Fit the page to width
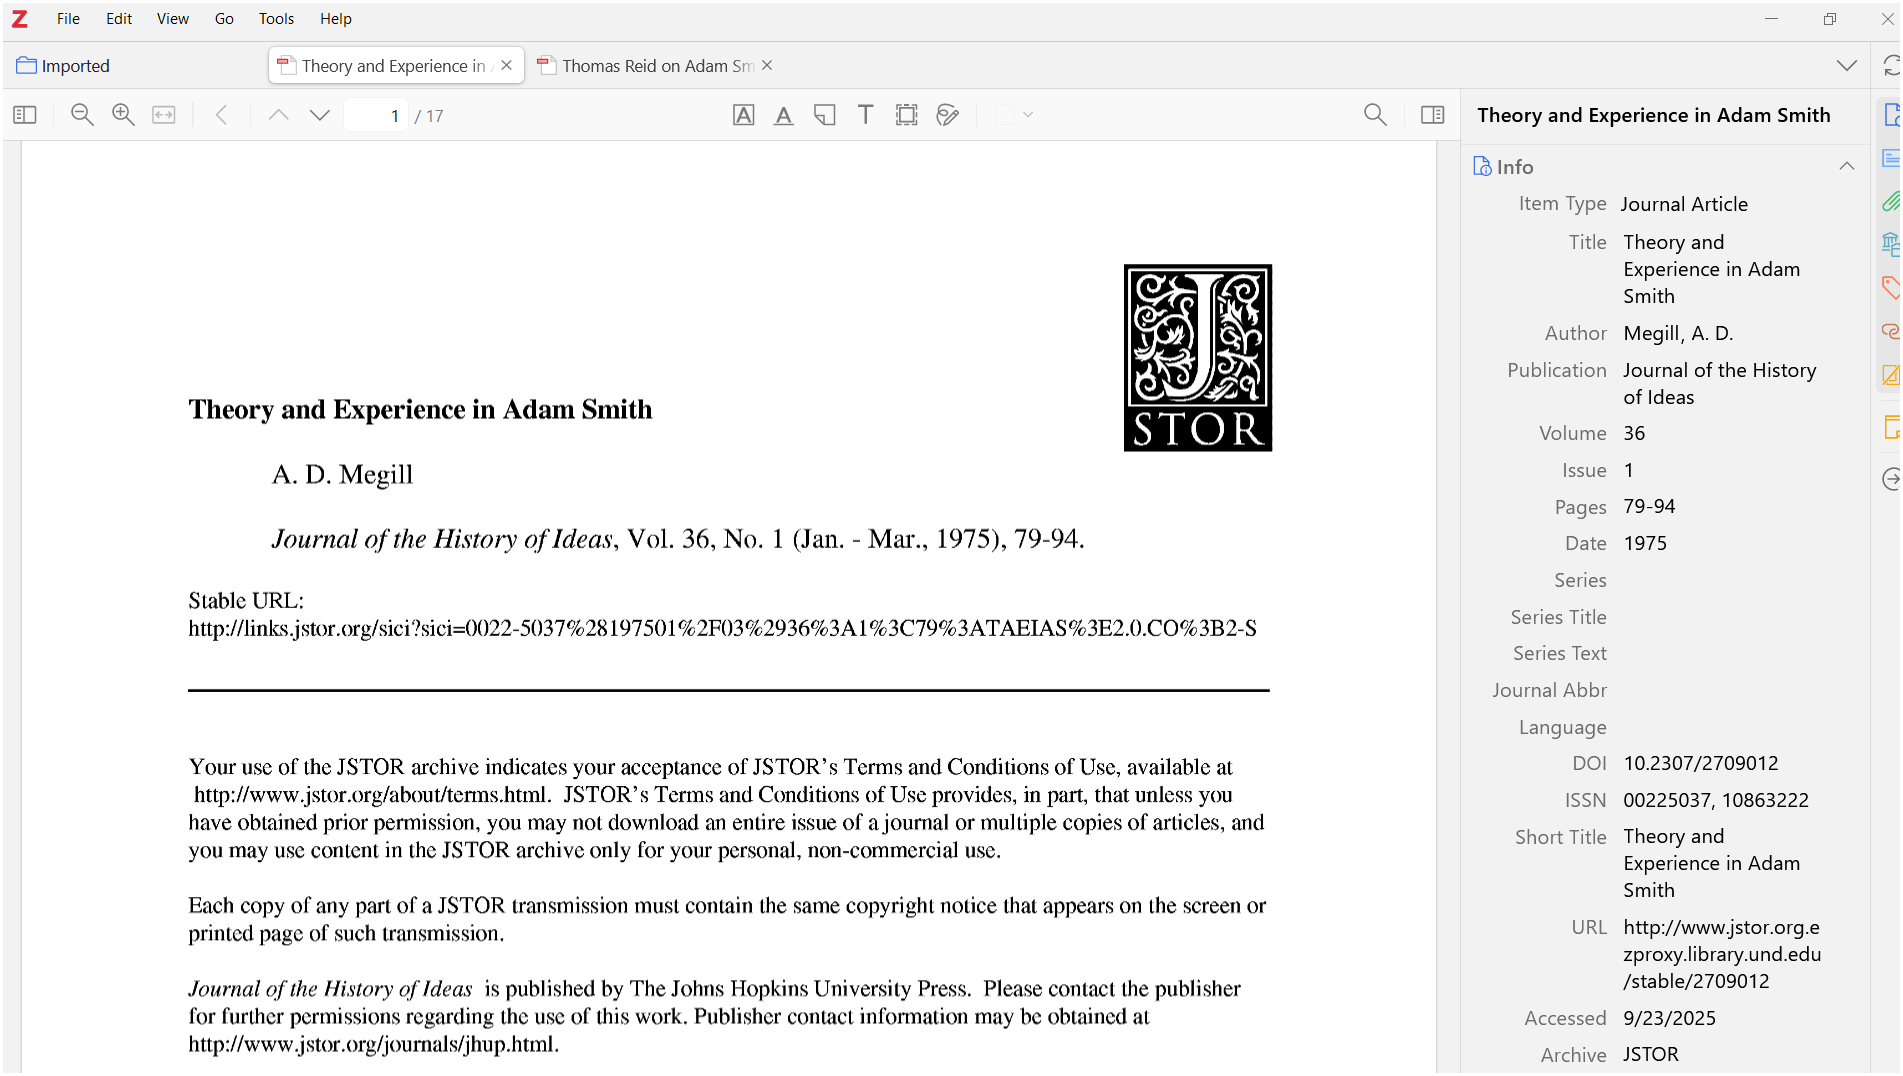This screenshot has width=1903, height=1076. click(164, 115)
